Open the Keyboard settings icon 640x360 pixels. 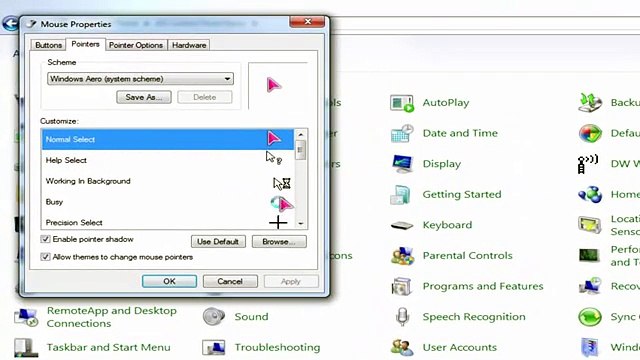click(x=402, y=225)
